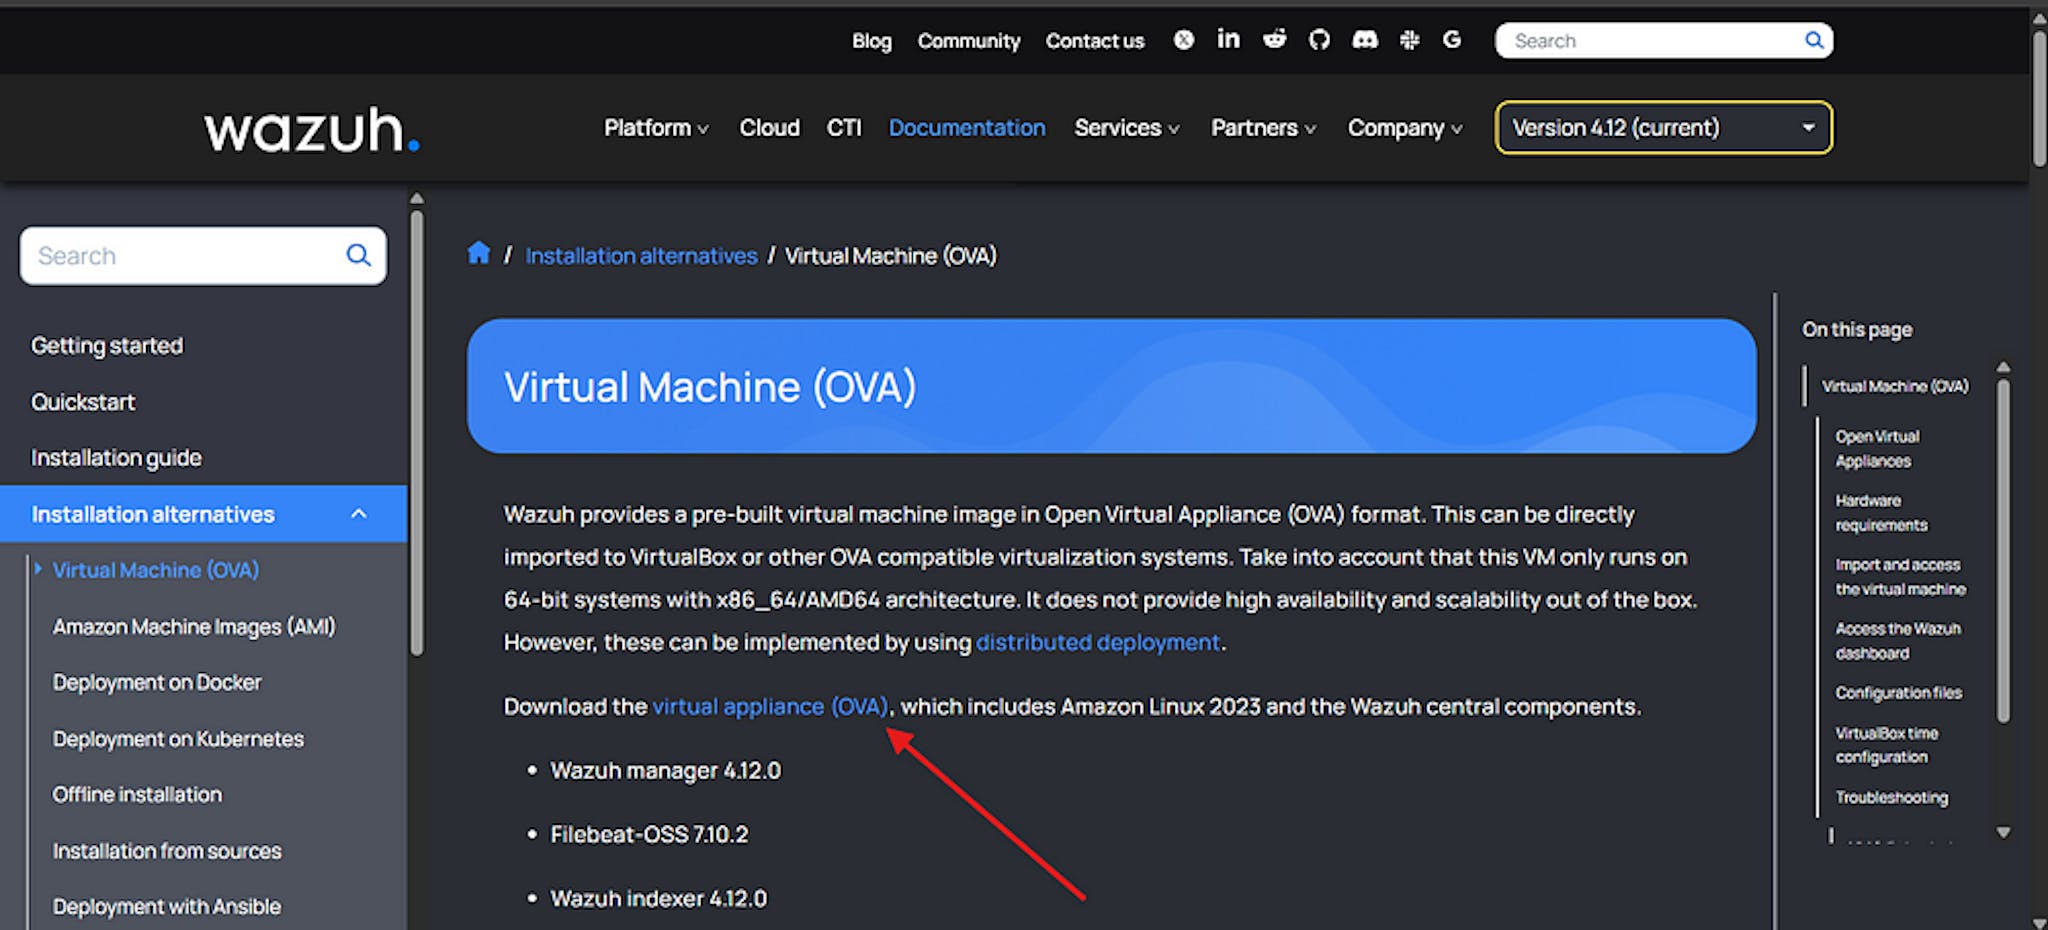Open the Google group icon

pyautogui.click(x=1452, y=40)
